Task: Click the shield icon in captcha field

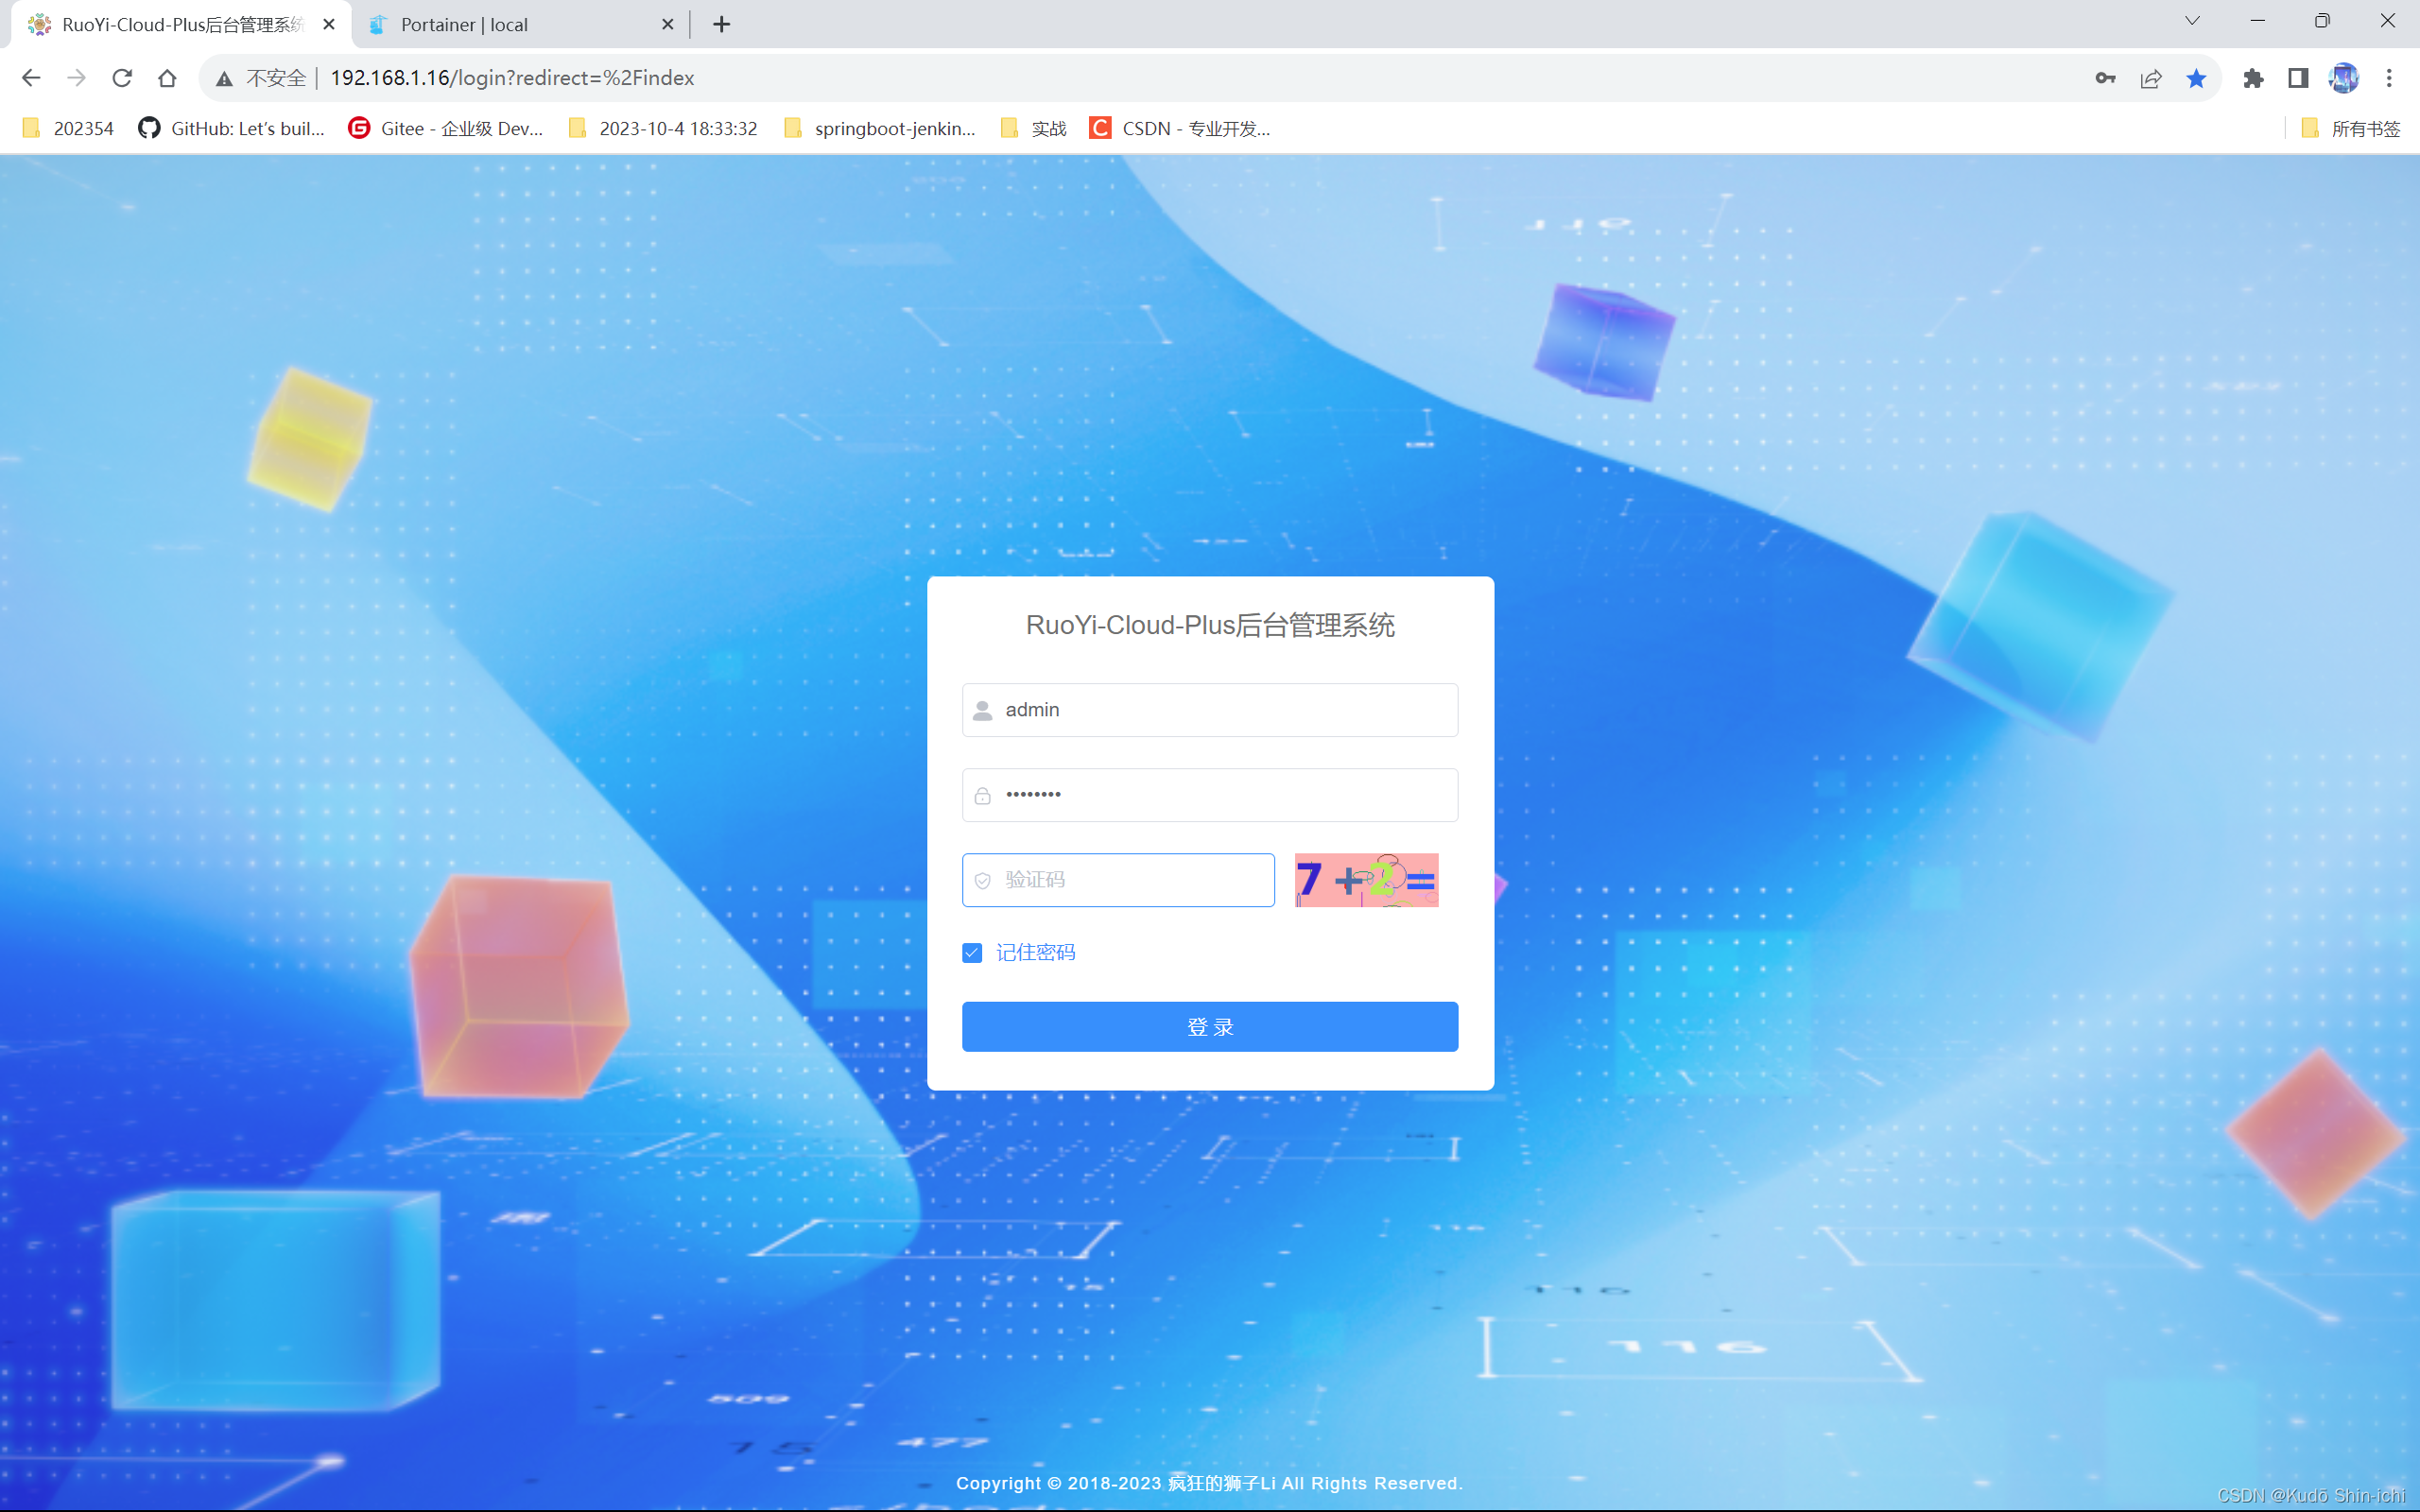Action: (x=983, y=880)
